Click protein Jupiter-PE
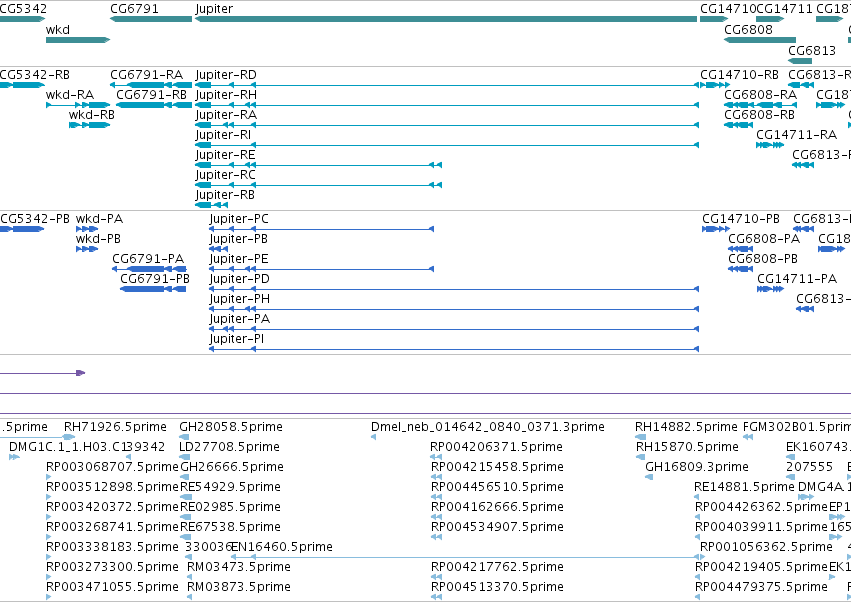Image resolution: width=851 pixels, height=602 pixels. tap(321, 269)
